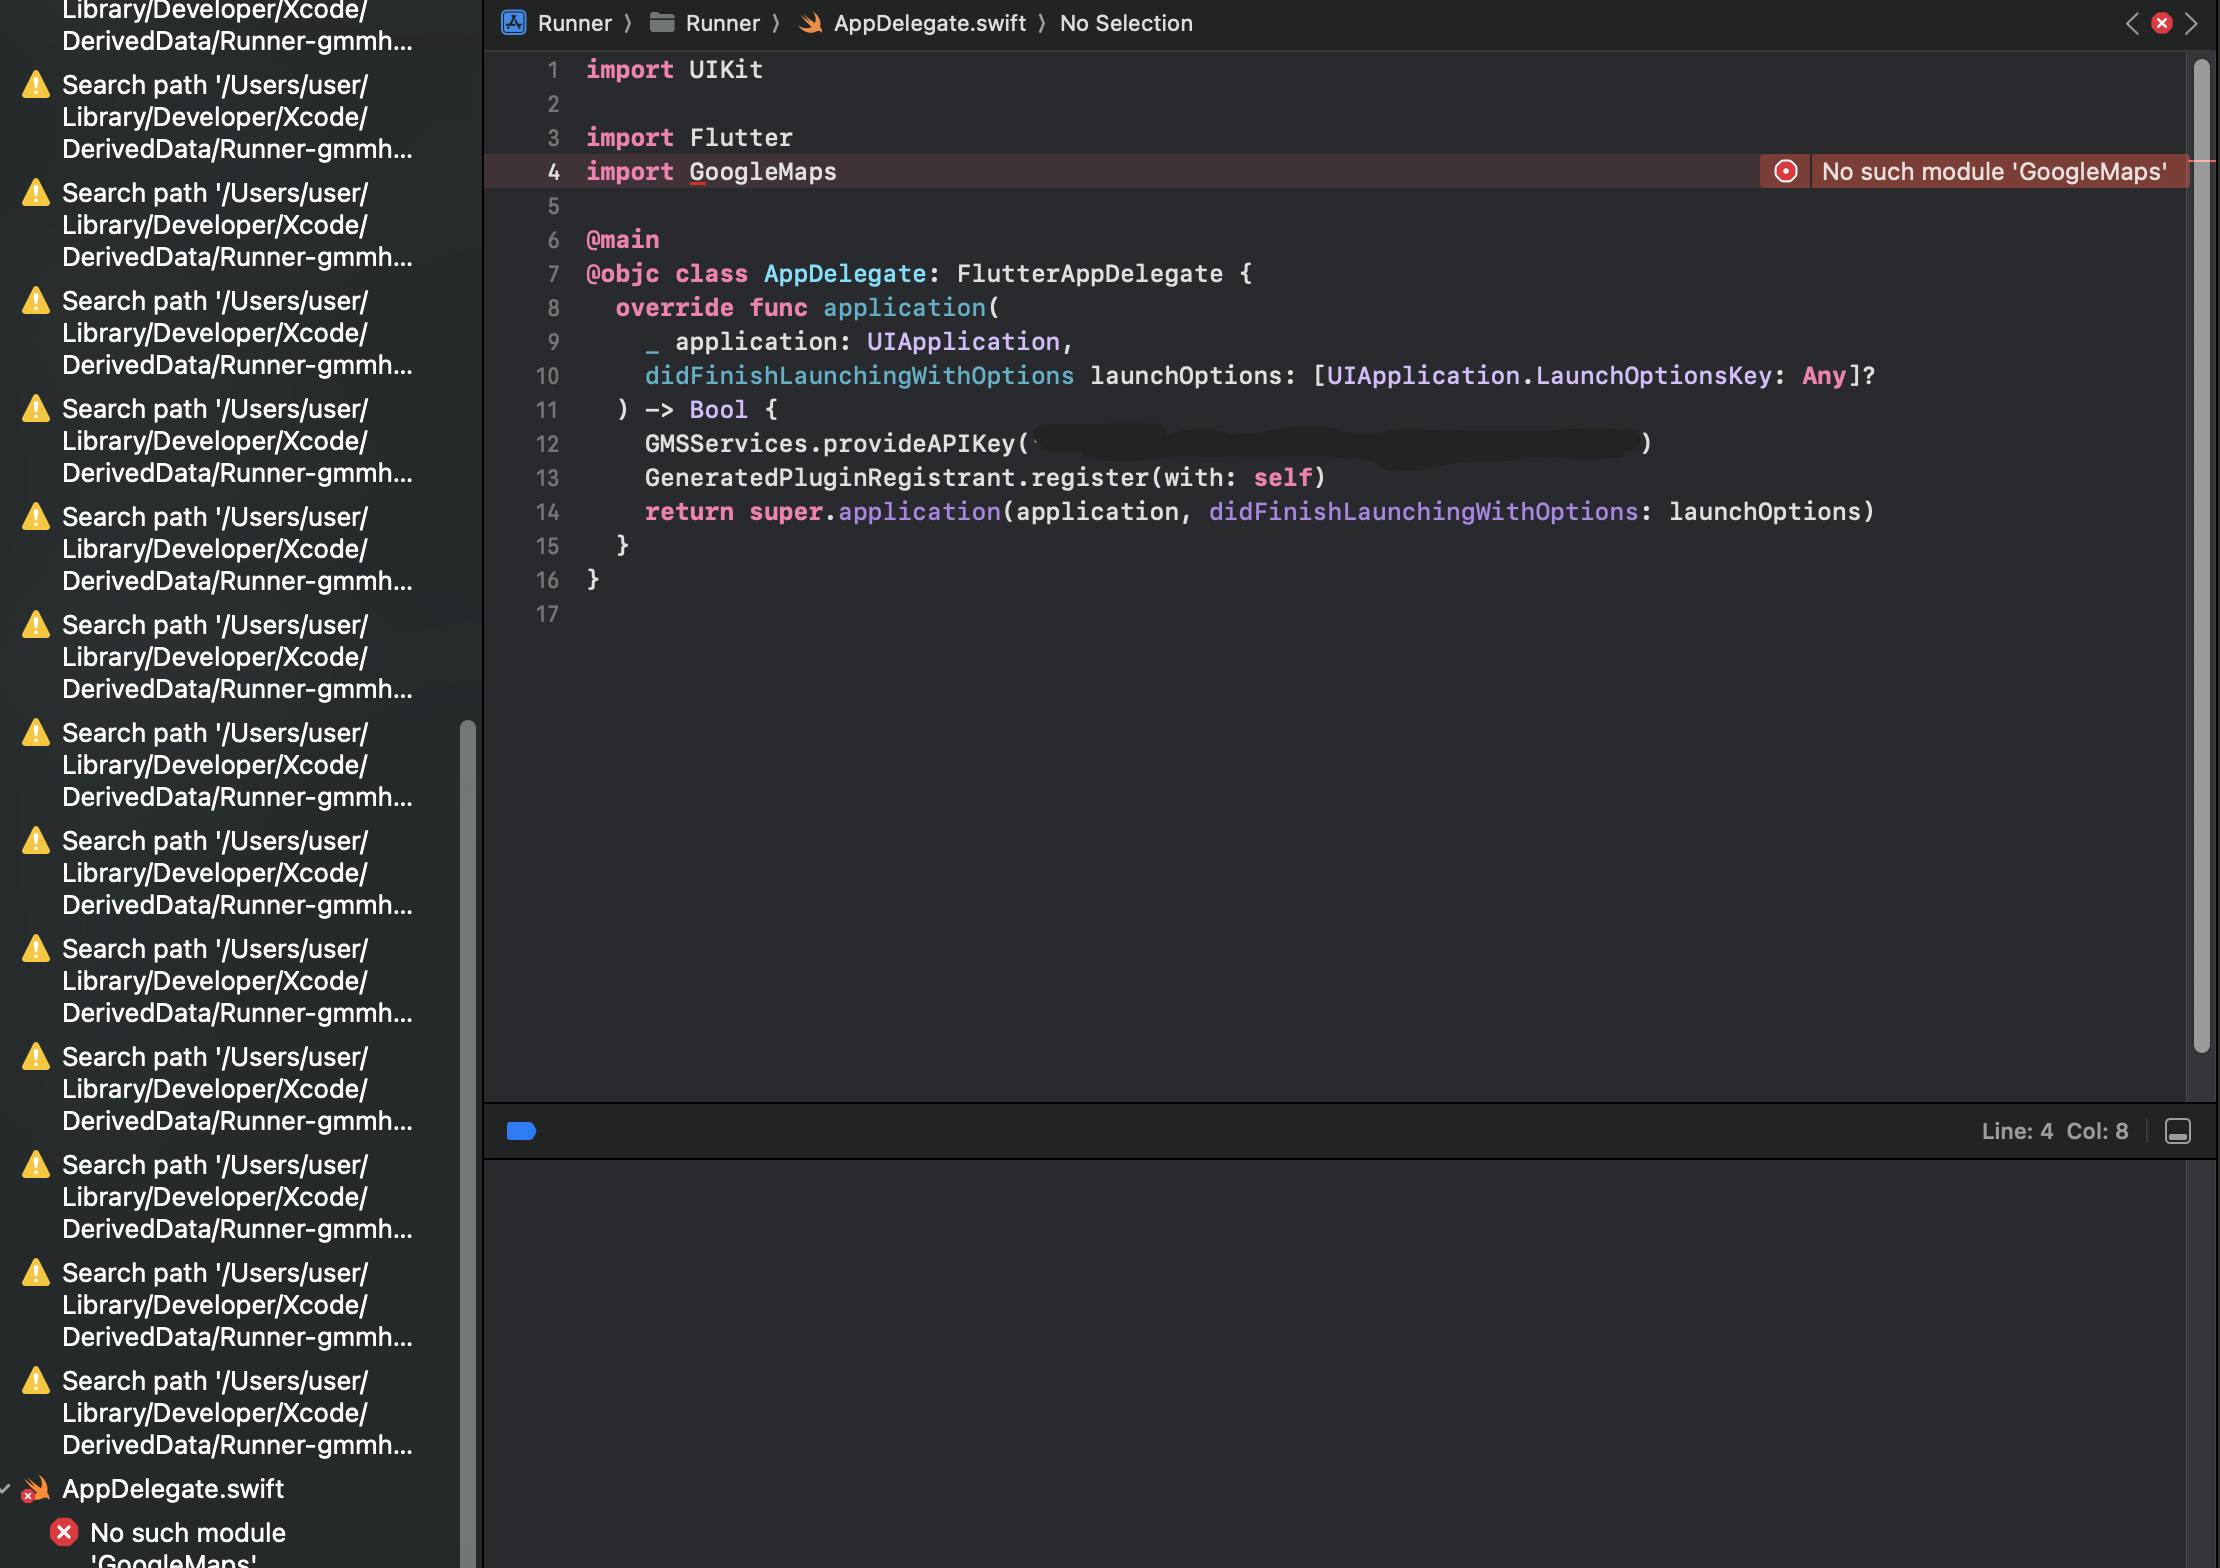Image resolution: width=2220 pixels, height=1568 pixels.
Task: Select the AppDelegate.swift entry in issue navigator
Action: click(173, 1489)
